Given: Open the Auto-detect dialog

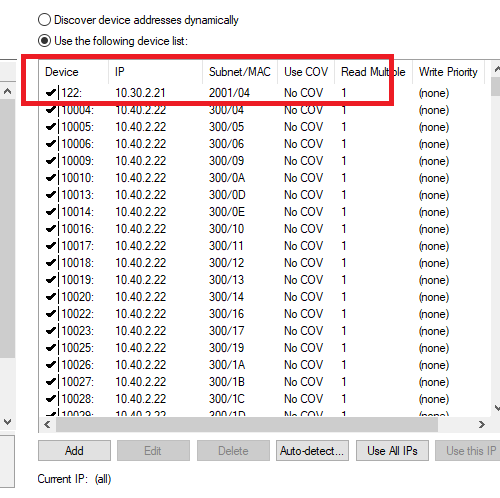Looking at the screenshot, I should [312, 451].
